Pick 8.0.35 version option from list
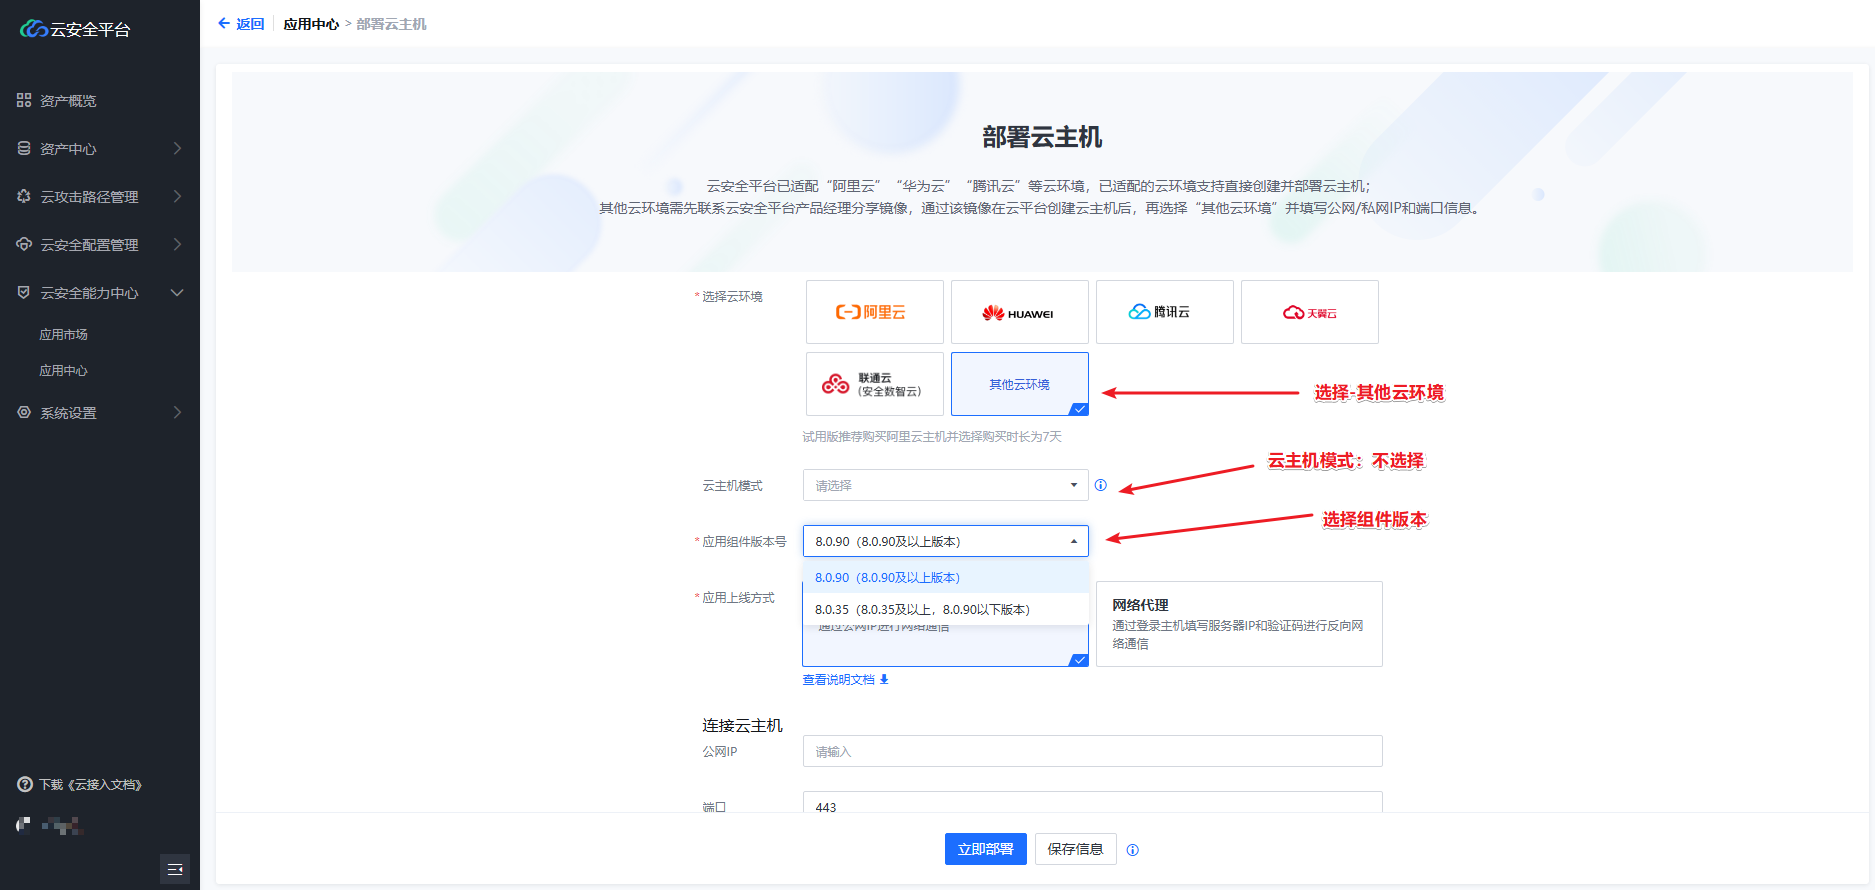Image resolution: width=1875 pixels, height=890 pixels. tap(922, 609)
